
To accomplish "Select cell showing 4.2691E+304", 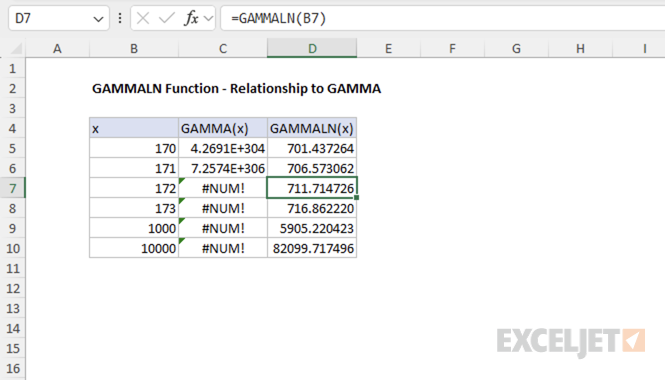I will (223, 148).
